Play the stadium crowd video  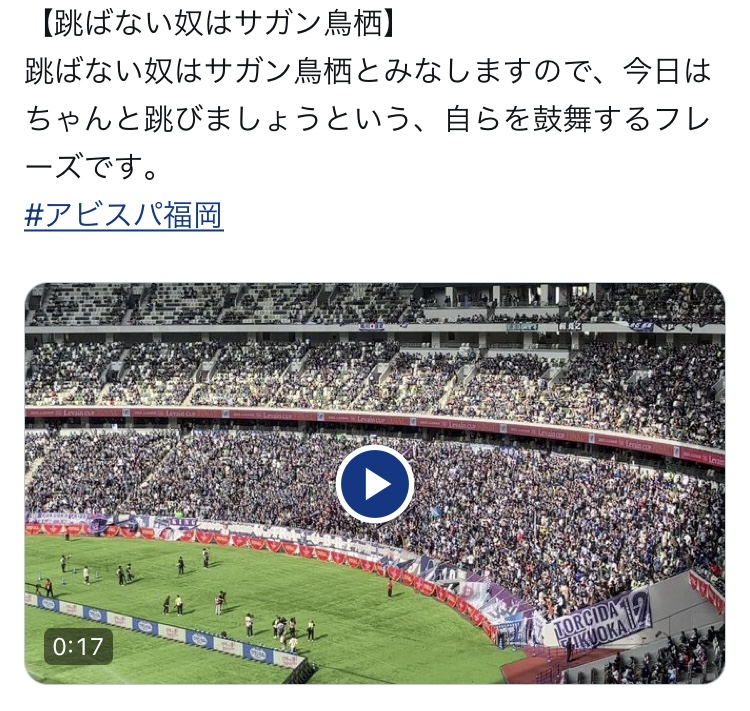[375, 484]
